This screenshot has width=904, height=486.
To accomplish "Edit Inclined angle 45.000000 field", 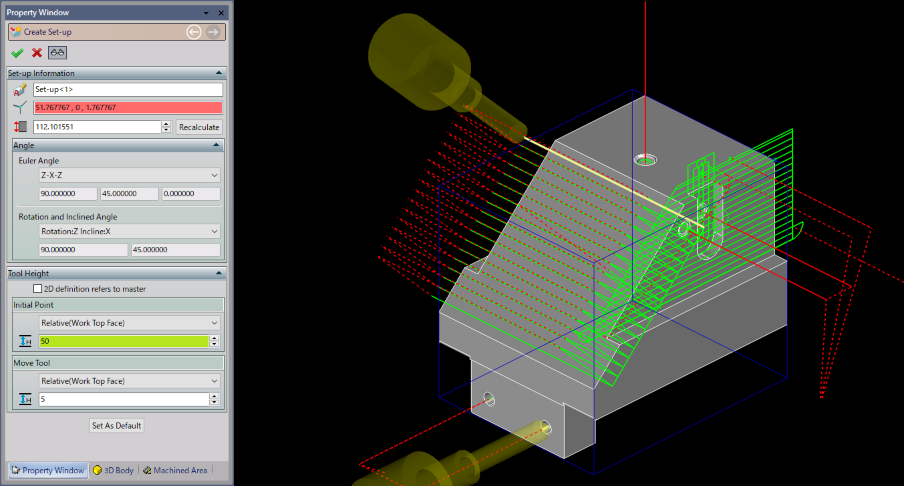I will click(x=176, y=250).
